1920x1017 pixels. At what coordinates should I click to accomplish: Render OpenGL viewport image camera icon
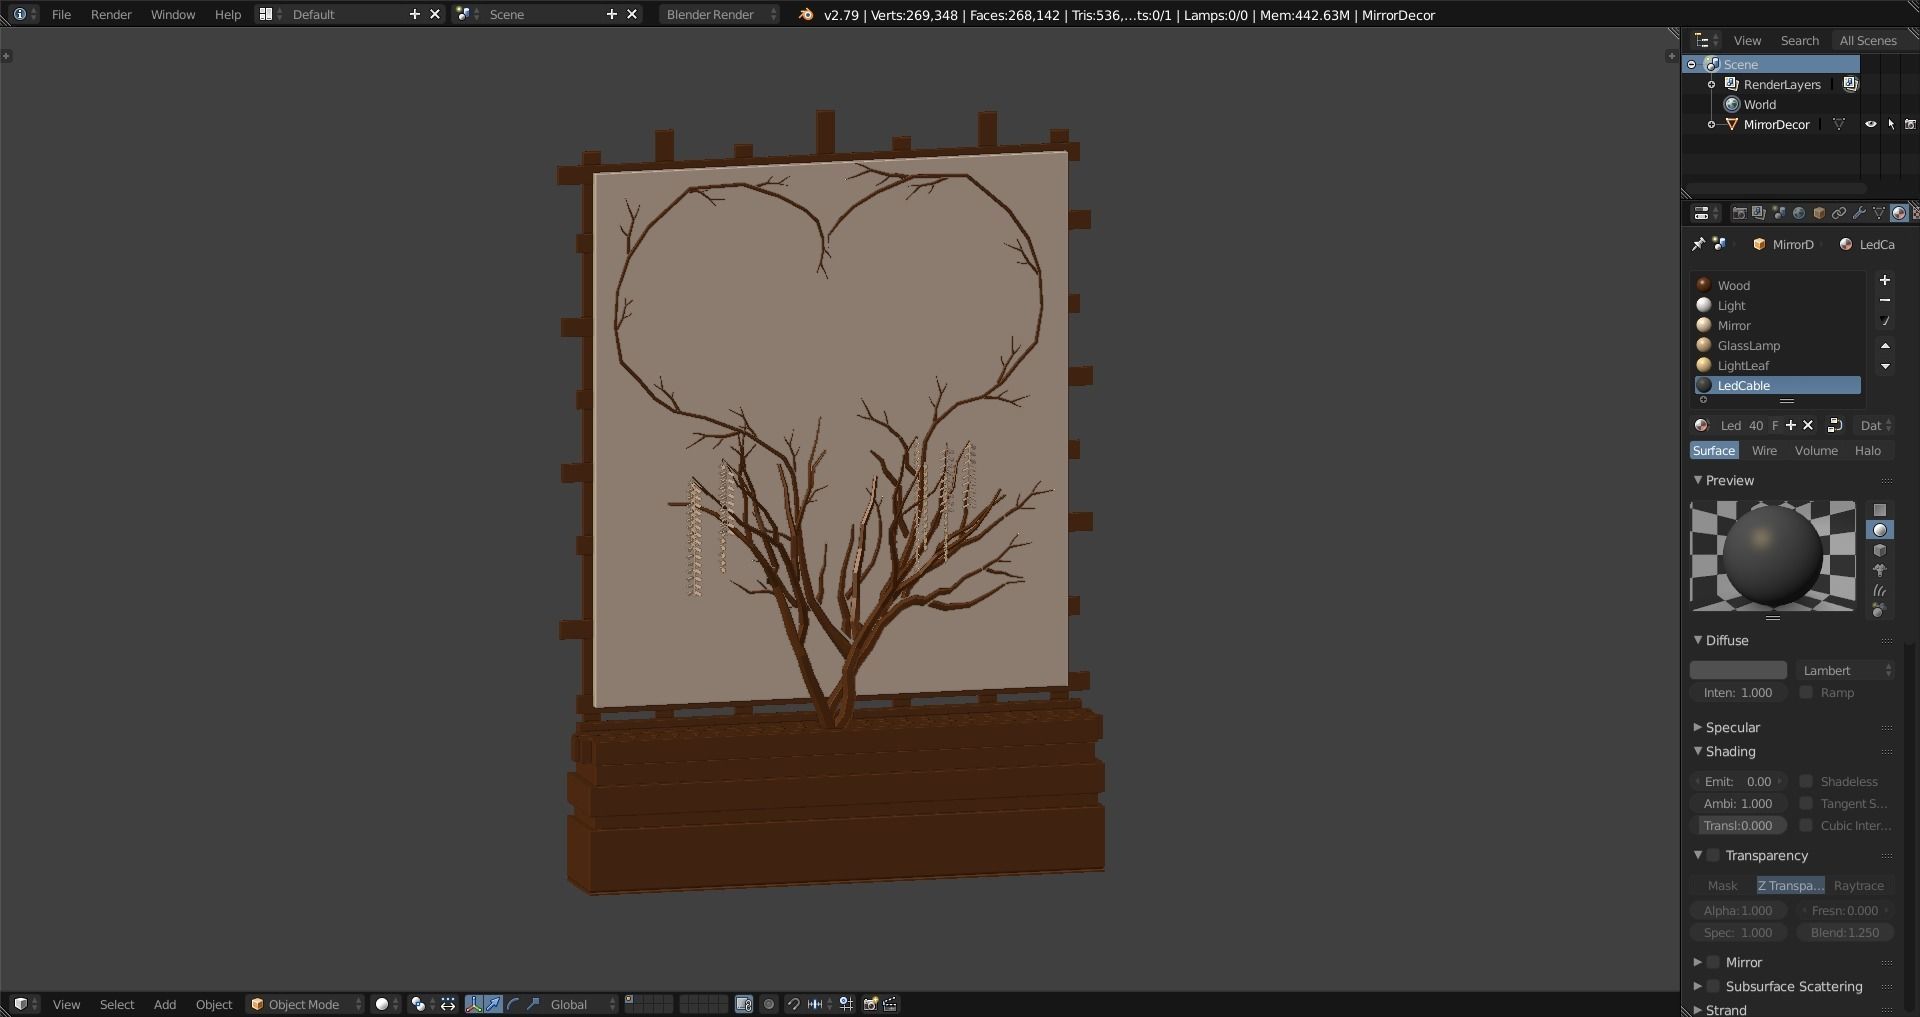point(870,1004)
